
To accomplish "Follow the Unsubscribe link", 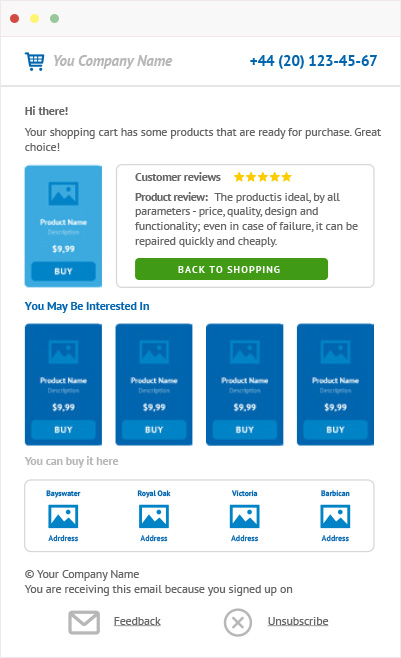I will point(298,621).
